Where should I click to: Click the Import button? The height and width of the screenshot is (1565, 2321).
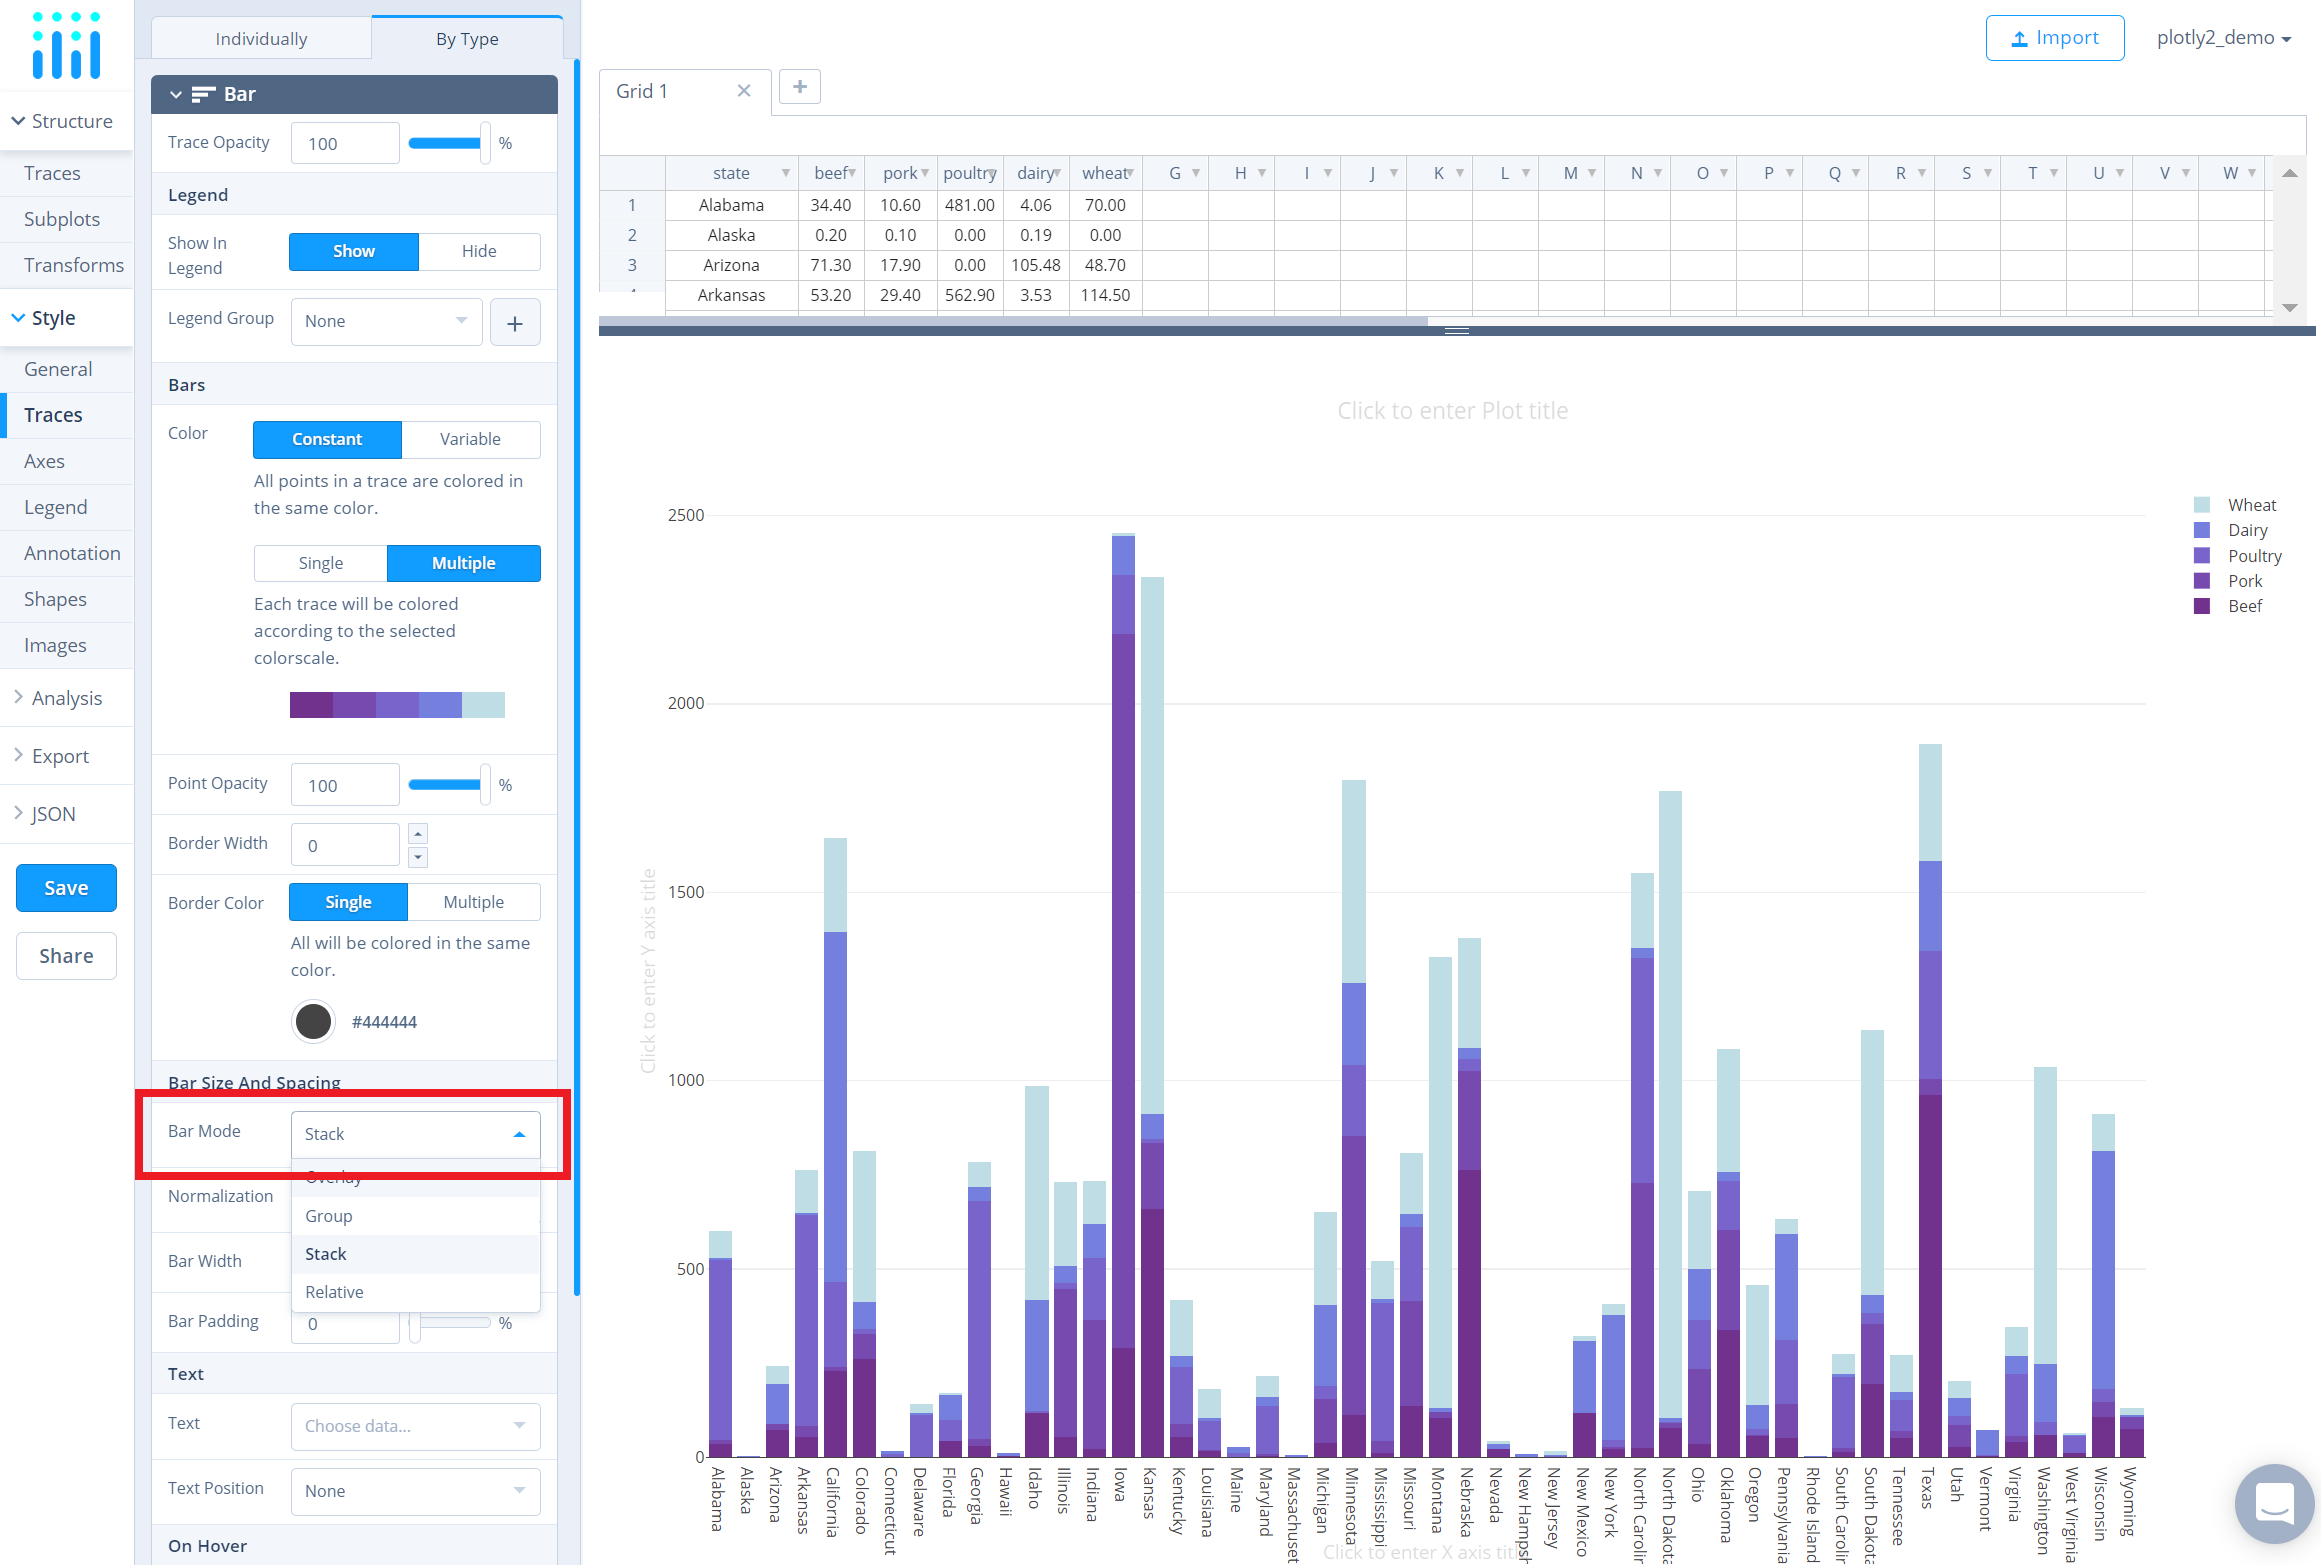click(x=2054, y=38)
